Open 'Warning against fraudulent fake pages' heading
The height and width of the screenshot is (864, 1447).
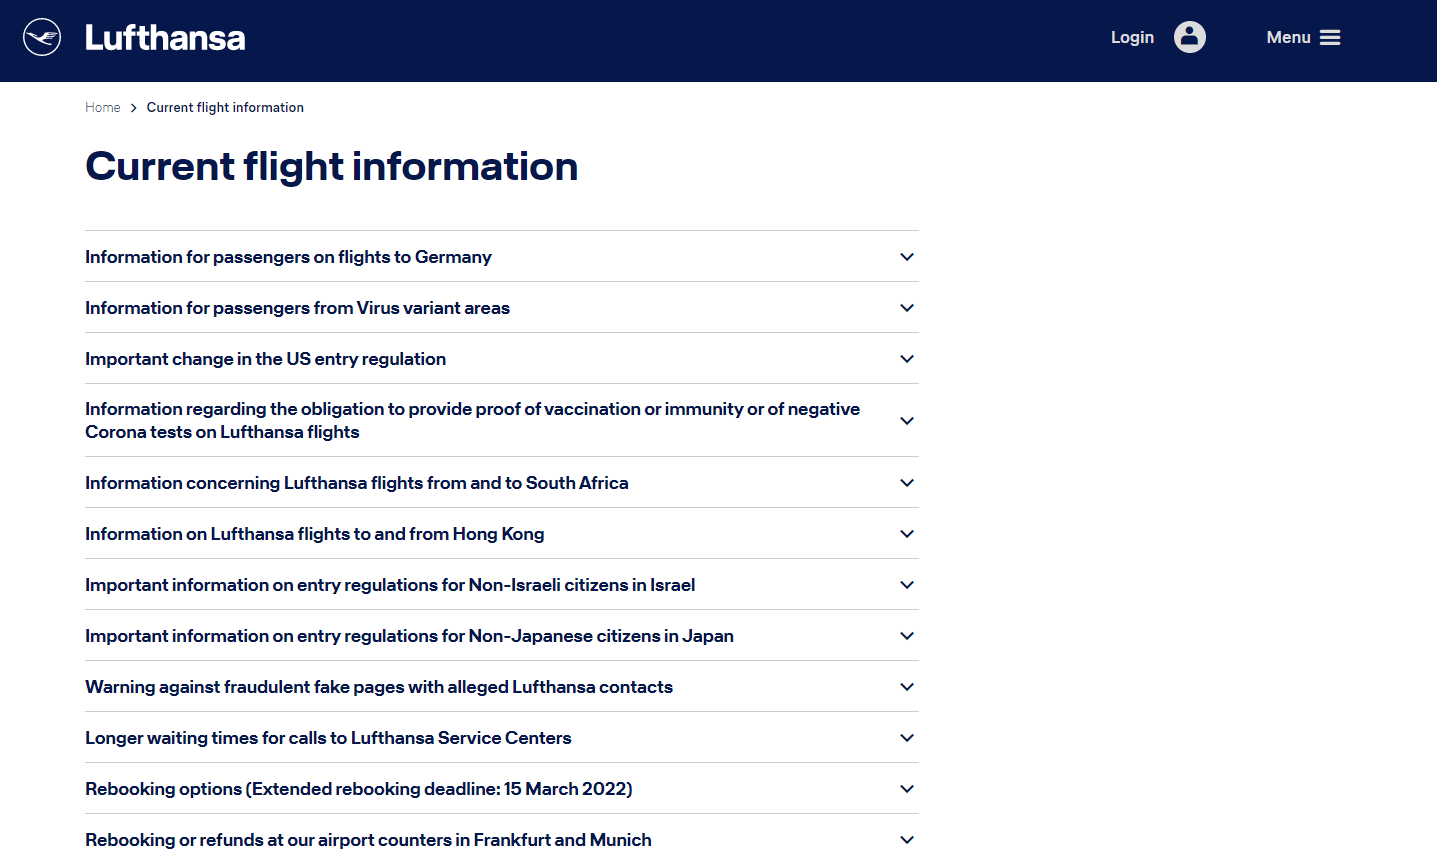point(379,687)
